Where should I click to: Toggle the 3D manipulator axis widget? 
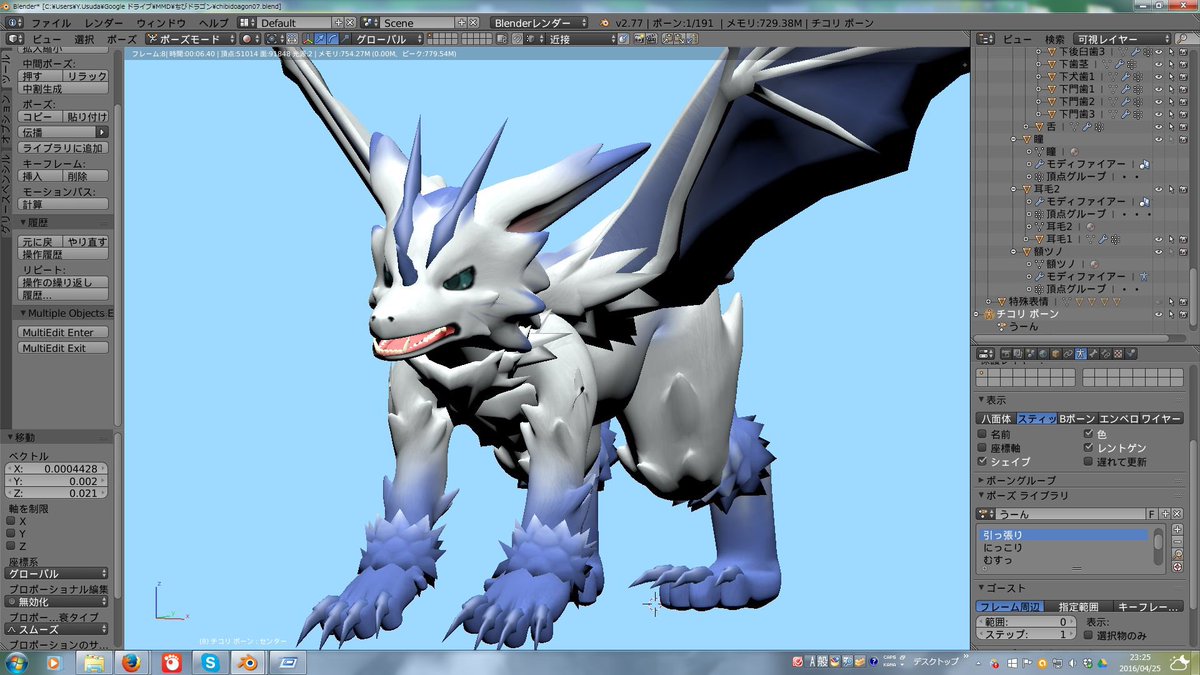point(308,39)
